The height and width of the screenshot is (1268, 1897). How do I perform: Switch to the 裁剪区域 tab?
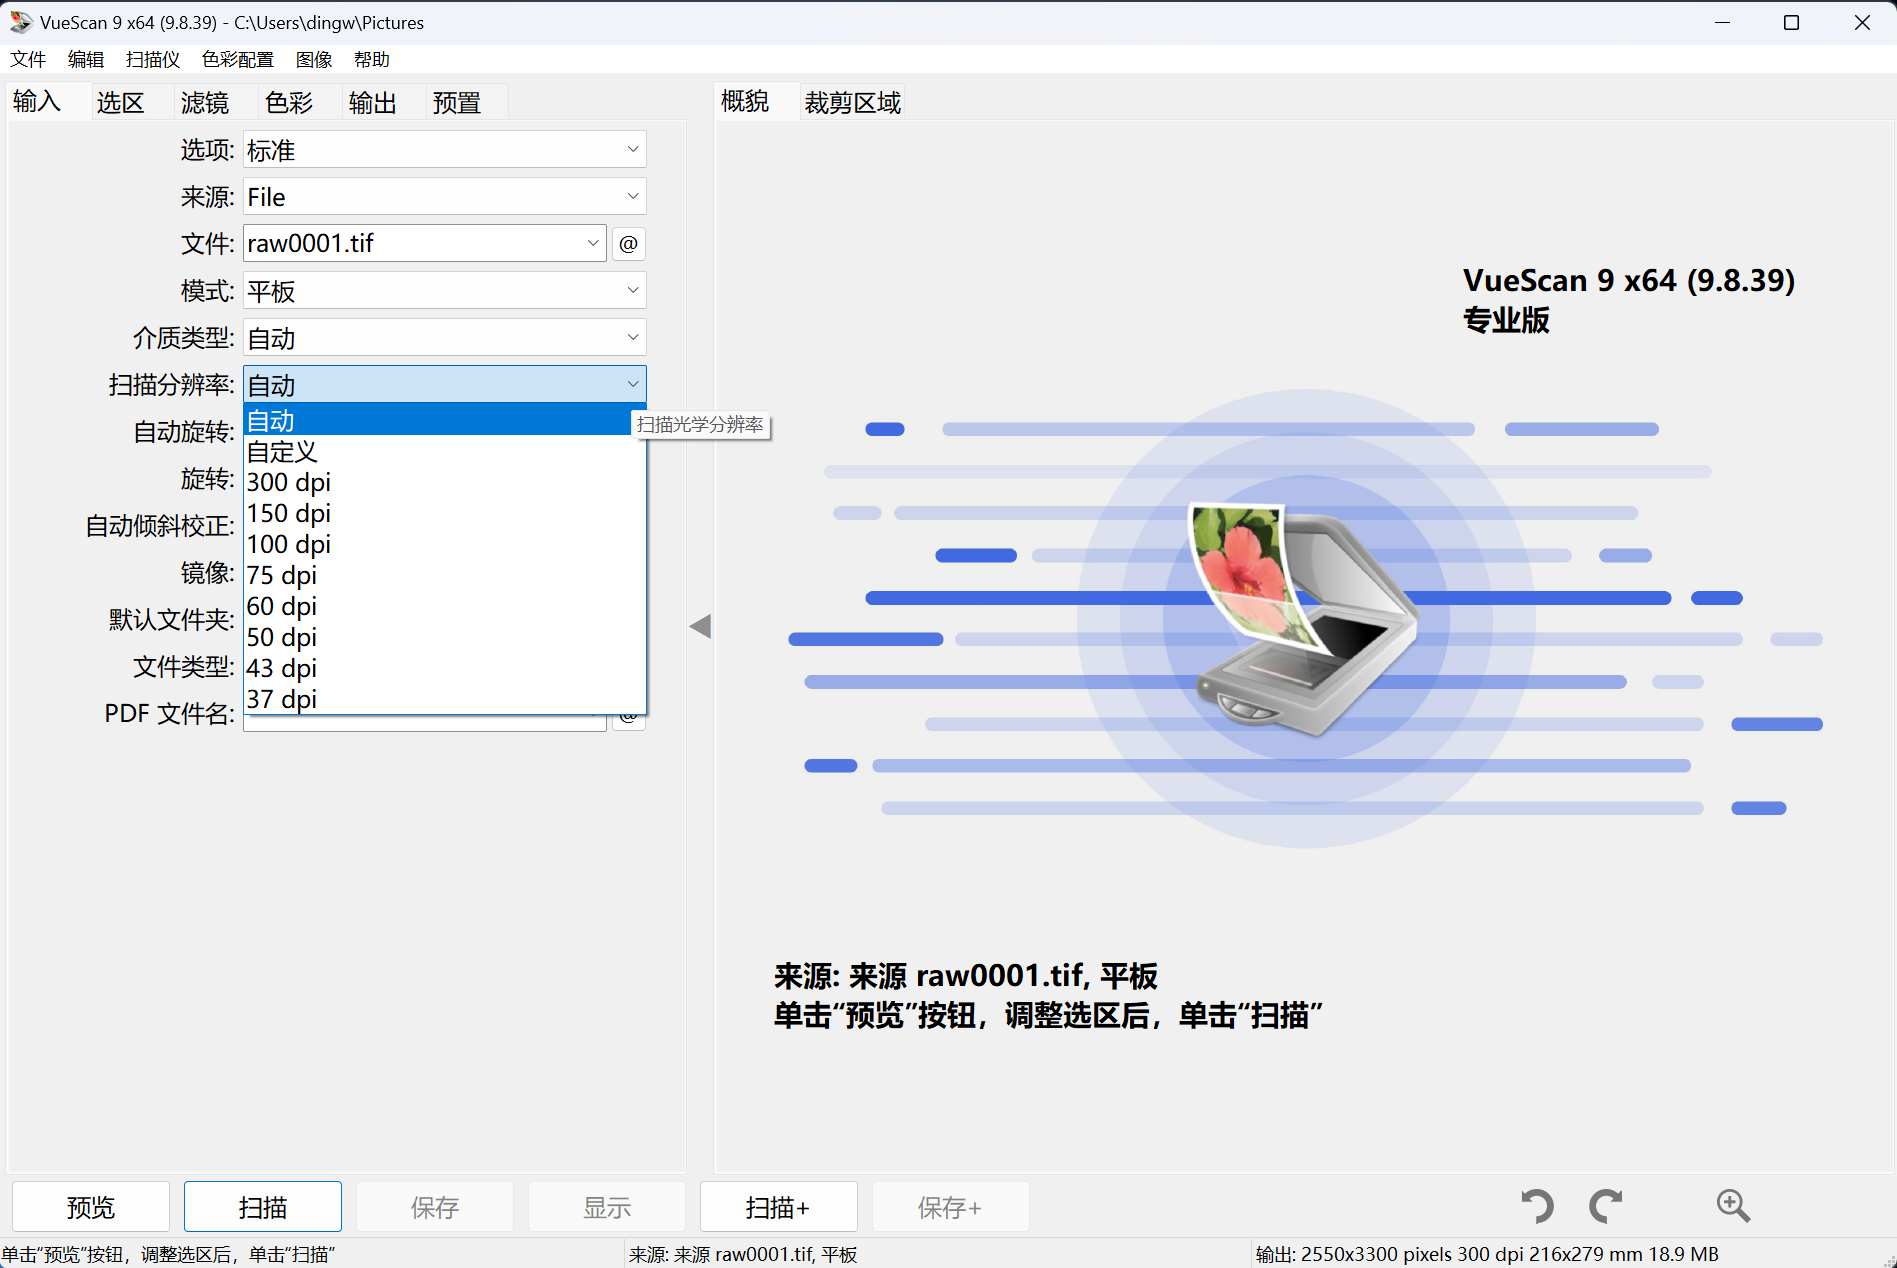[x=852, y=102]
